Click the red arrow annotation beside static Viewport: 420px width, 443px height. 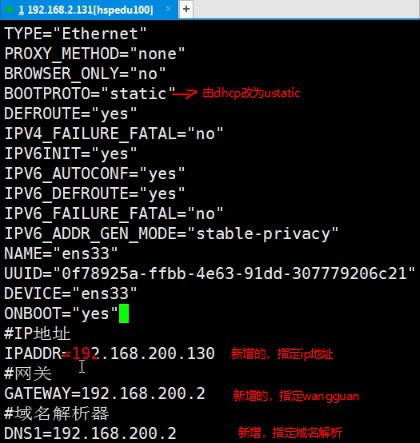(x=184, y=94)
